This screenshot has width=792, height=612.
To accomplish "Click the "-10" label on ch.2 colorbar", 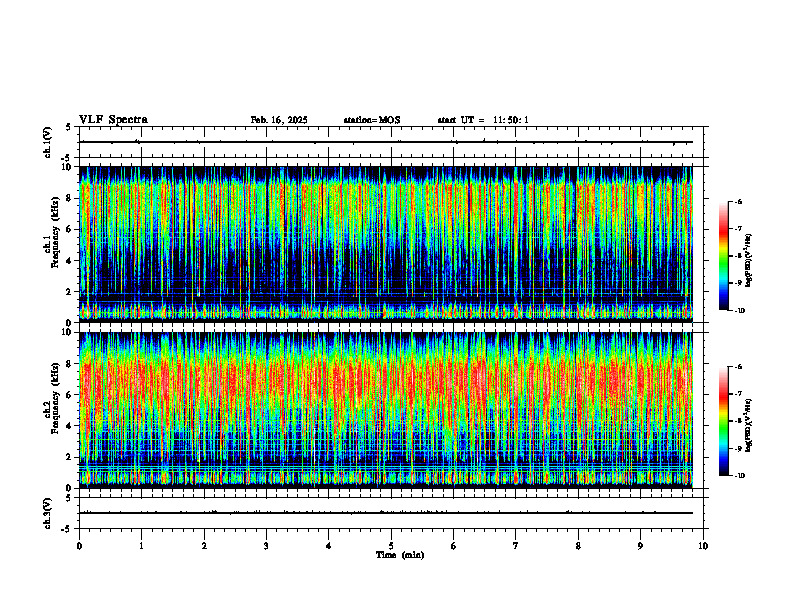I will click(739, 476).
